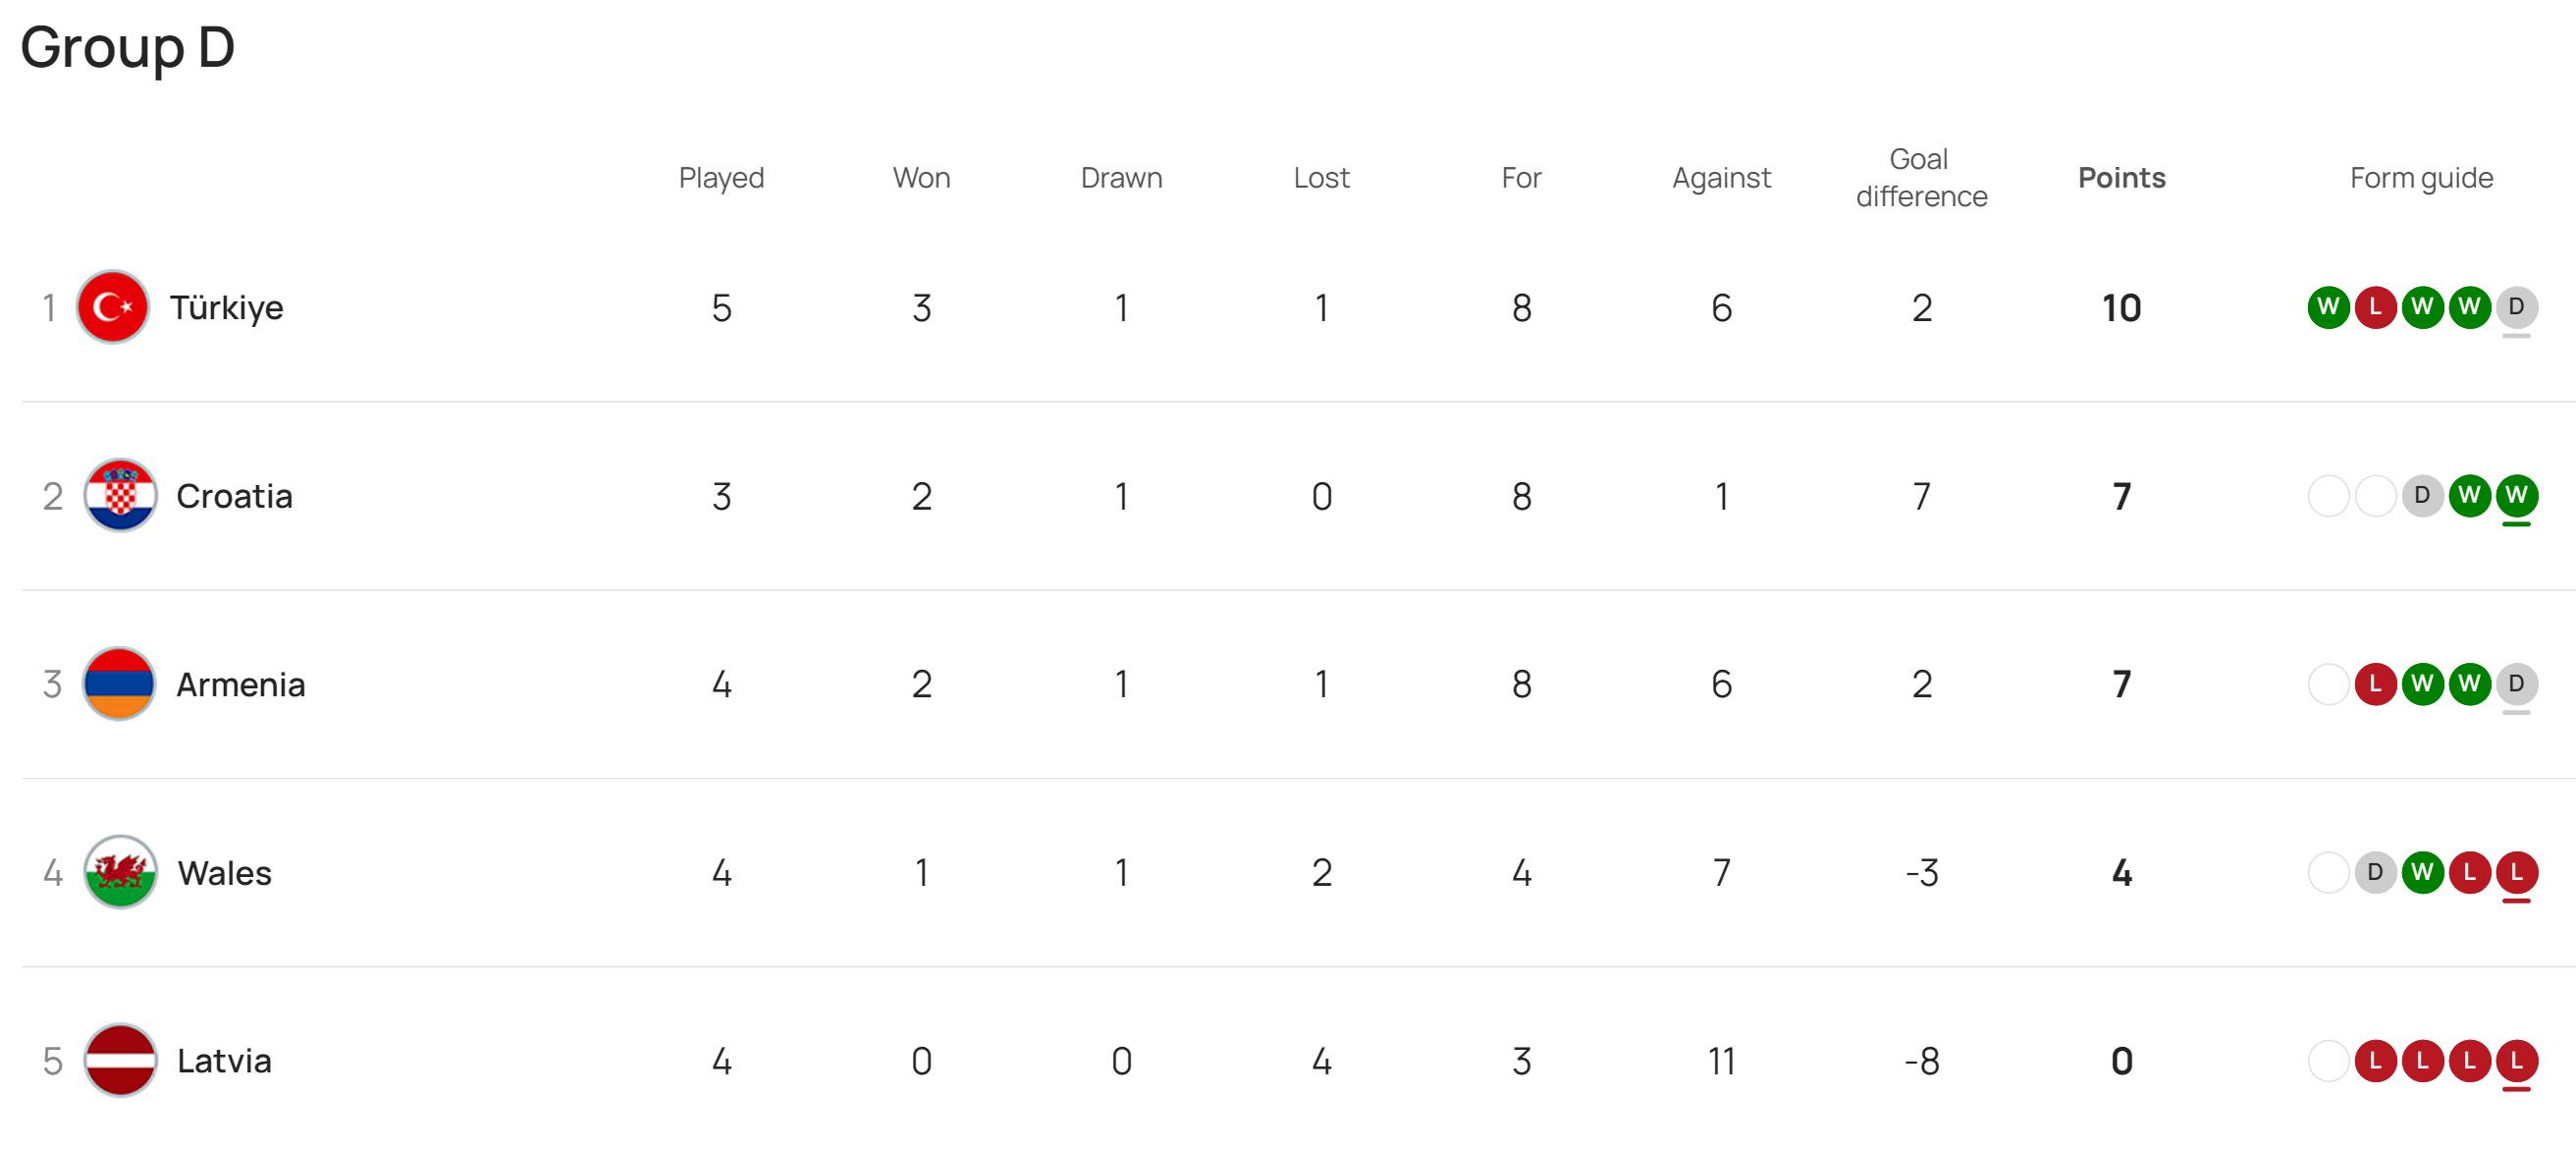Open the Wales team name link
Screen dimensions: 2576x1149
[x=225, y=872]
